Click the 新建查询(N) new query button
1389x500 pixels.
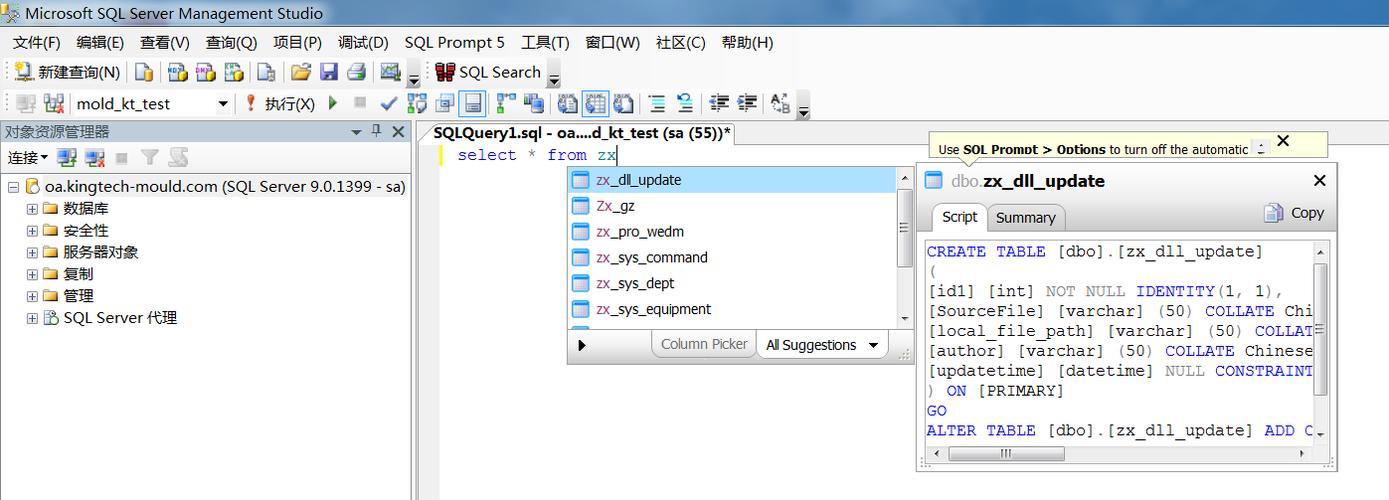tap(69, 72)
